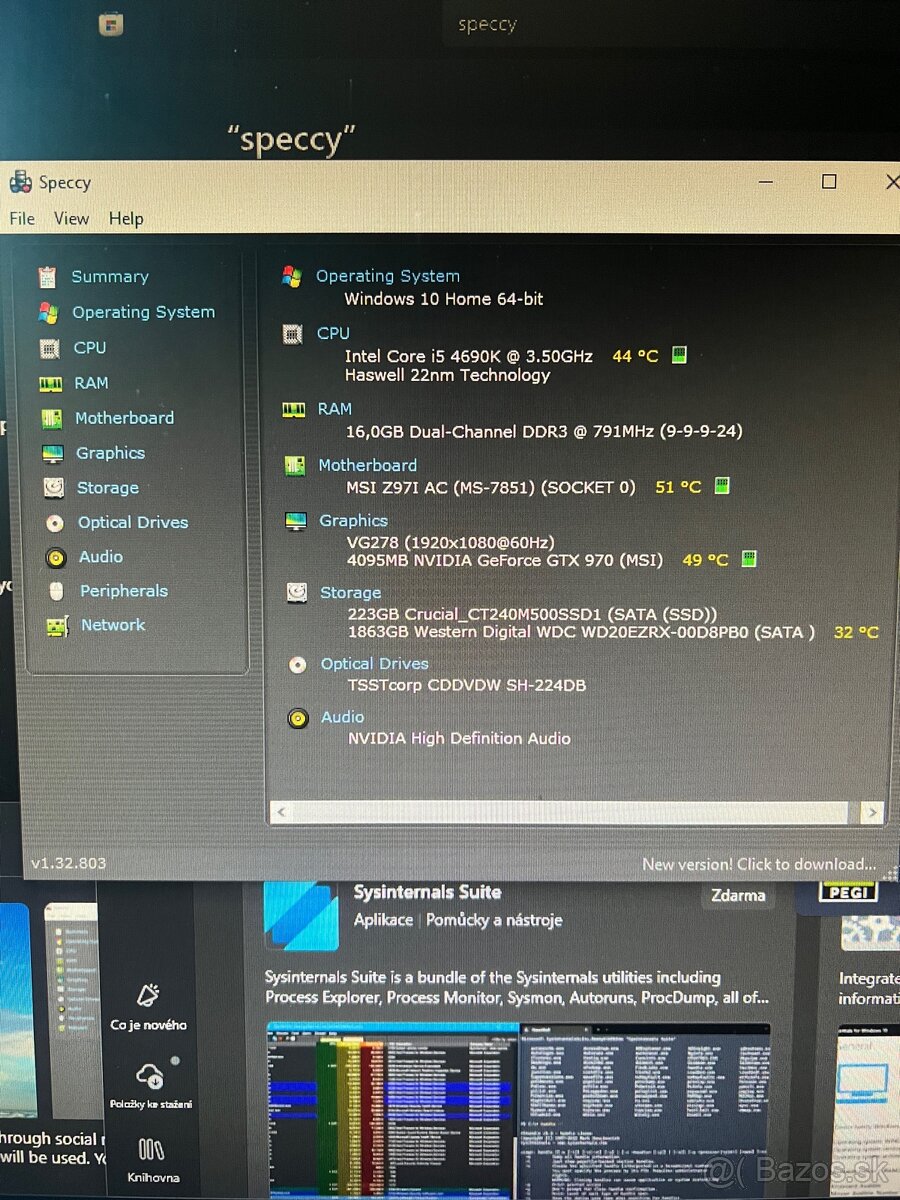
Task: Open the Help menu button
Action: 126,218
